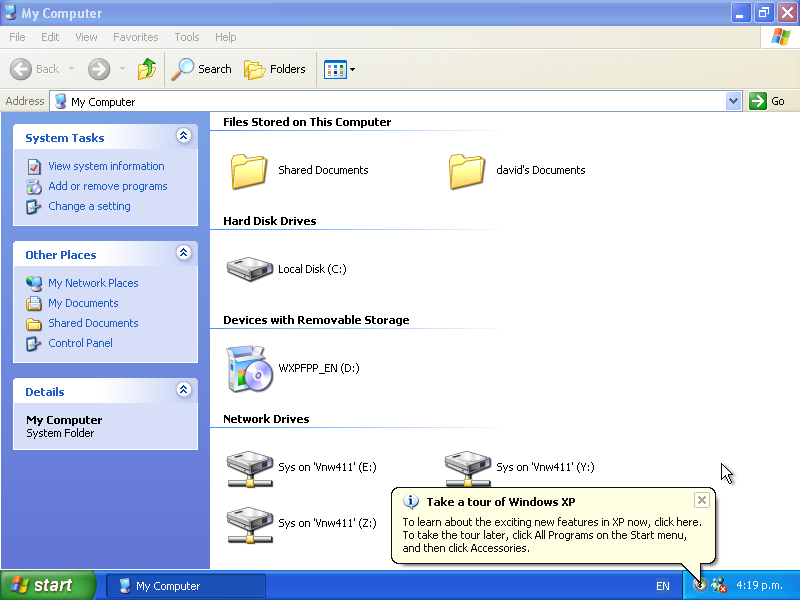Collapse the Details panel
Viewport: 800px width, 600px height.
pos(184,390)
